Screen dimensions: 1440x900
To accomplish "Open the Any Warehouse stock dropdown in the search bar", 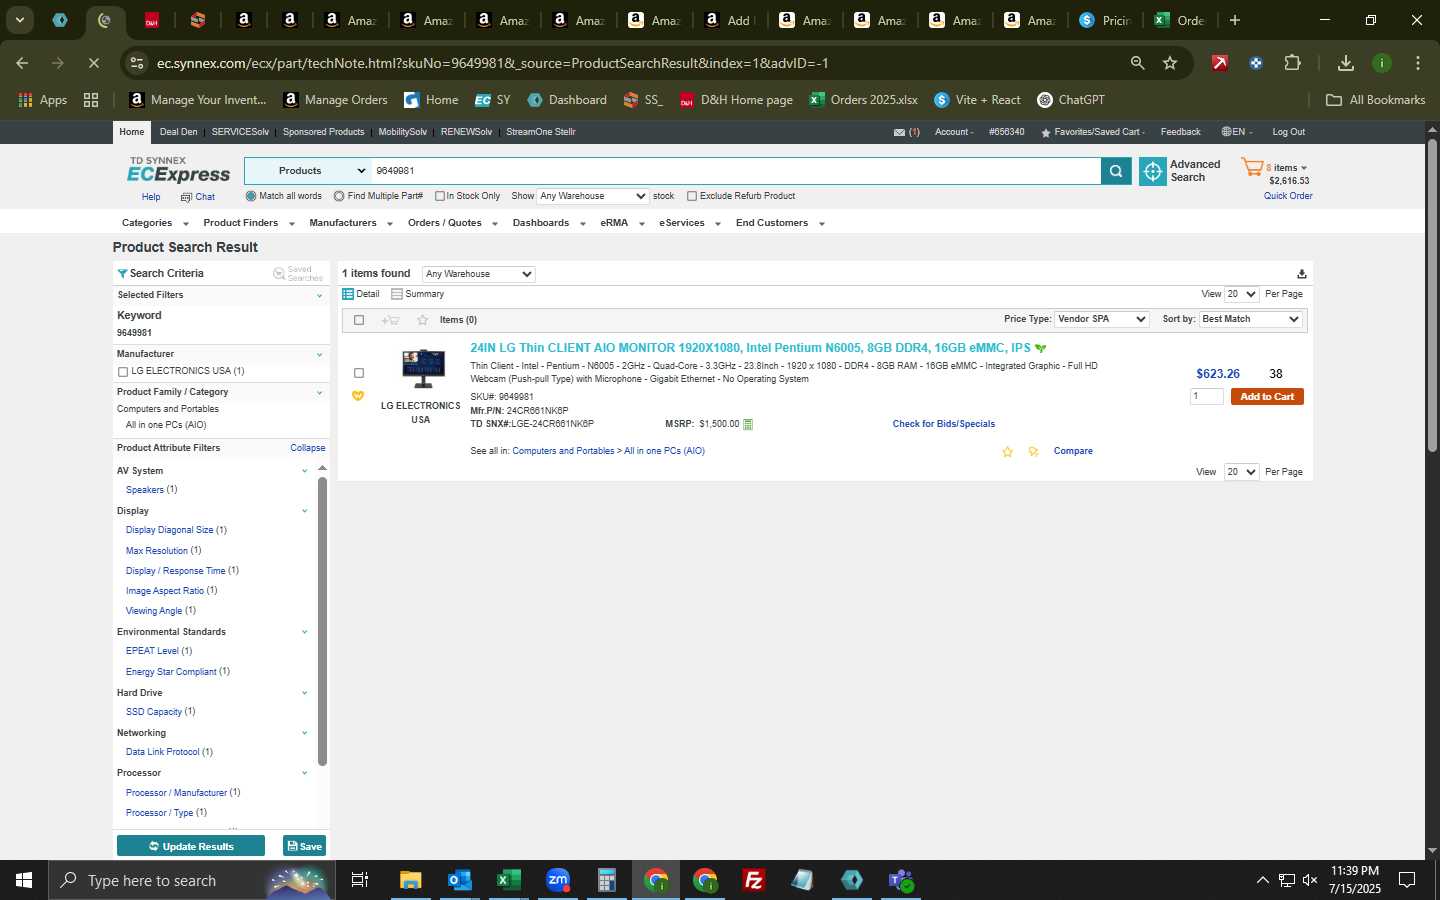I will click(593, 196).
